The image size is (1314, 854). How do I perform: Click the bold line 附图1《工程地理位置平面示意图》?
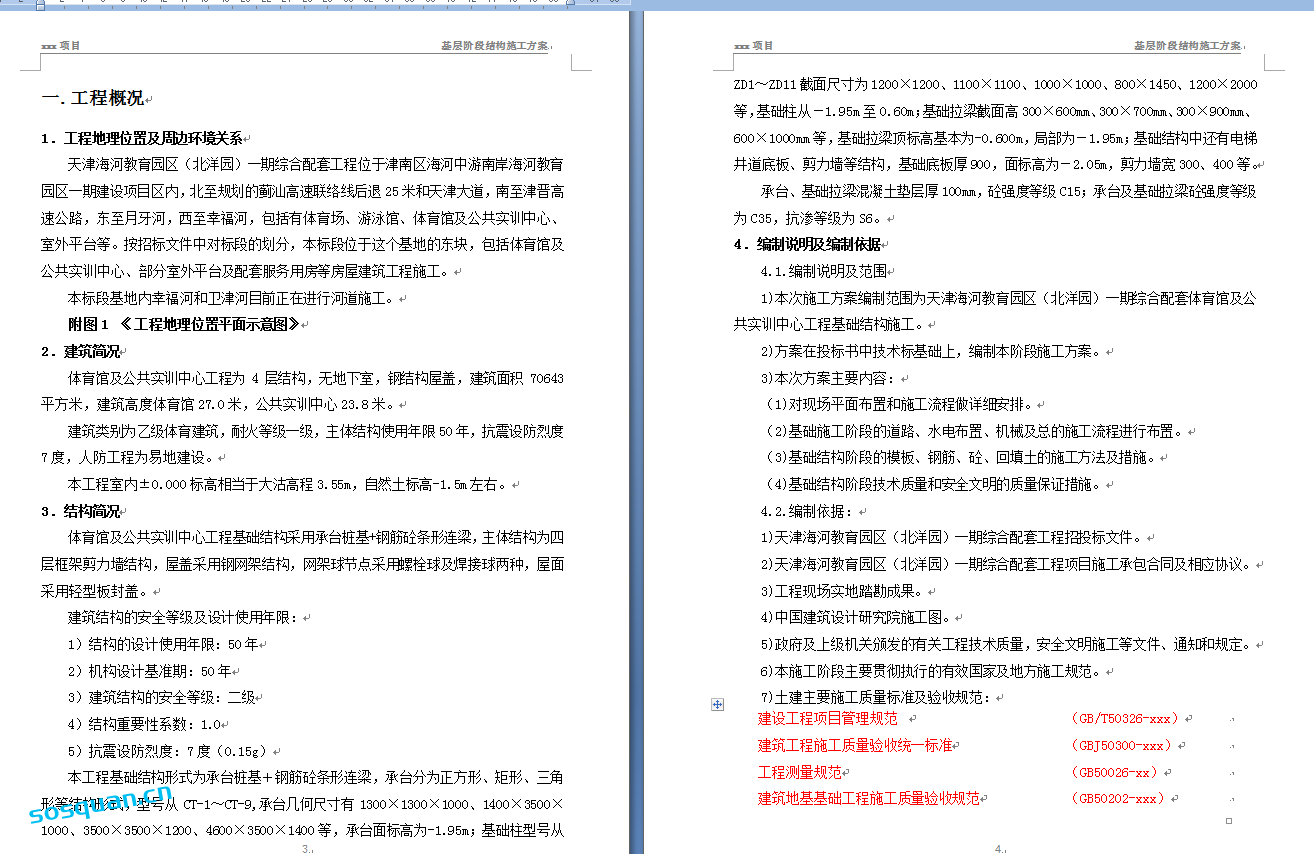tap(183, 325)
